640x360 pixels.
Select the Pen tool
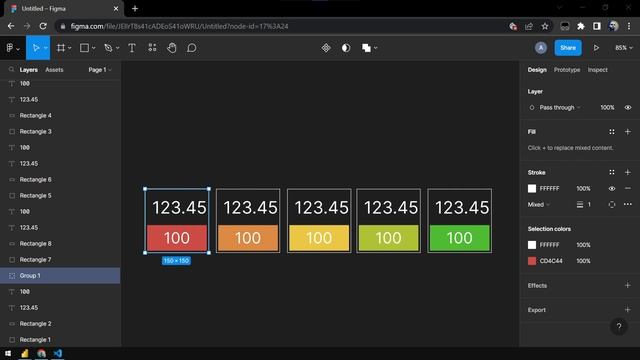tap(108, 48)
